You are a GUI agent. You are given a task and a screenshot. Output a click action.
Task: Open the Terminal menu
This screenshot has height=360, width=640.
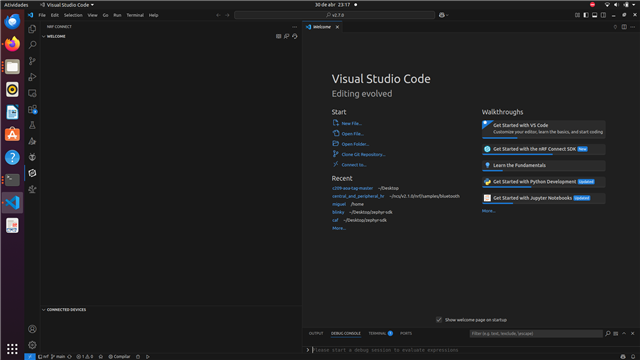pos(135,15)
